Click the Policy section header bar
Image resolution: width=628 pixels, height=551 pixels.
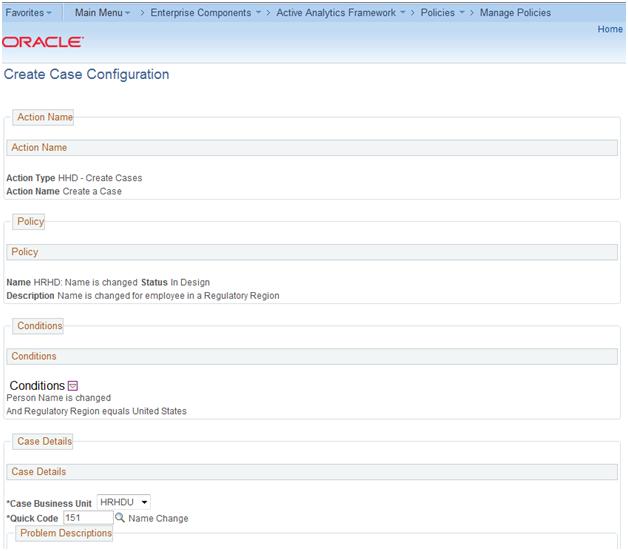pos(312,252)
